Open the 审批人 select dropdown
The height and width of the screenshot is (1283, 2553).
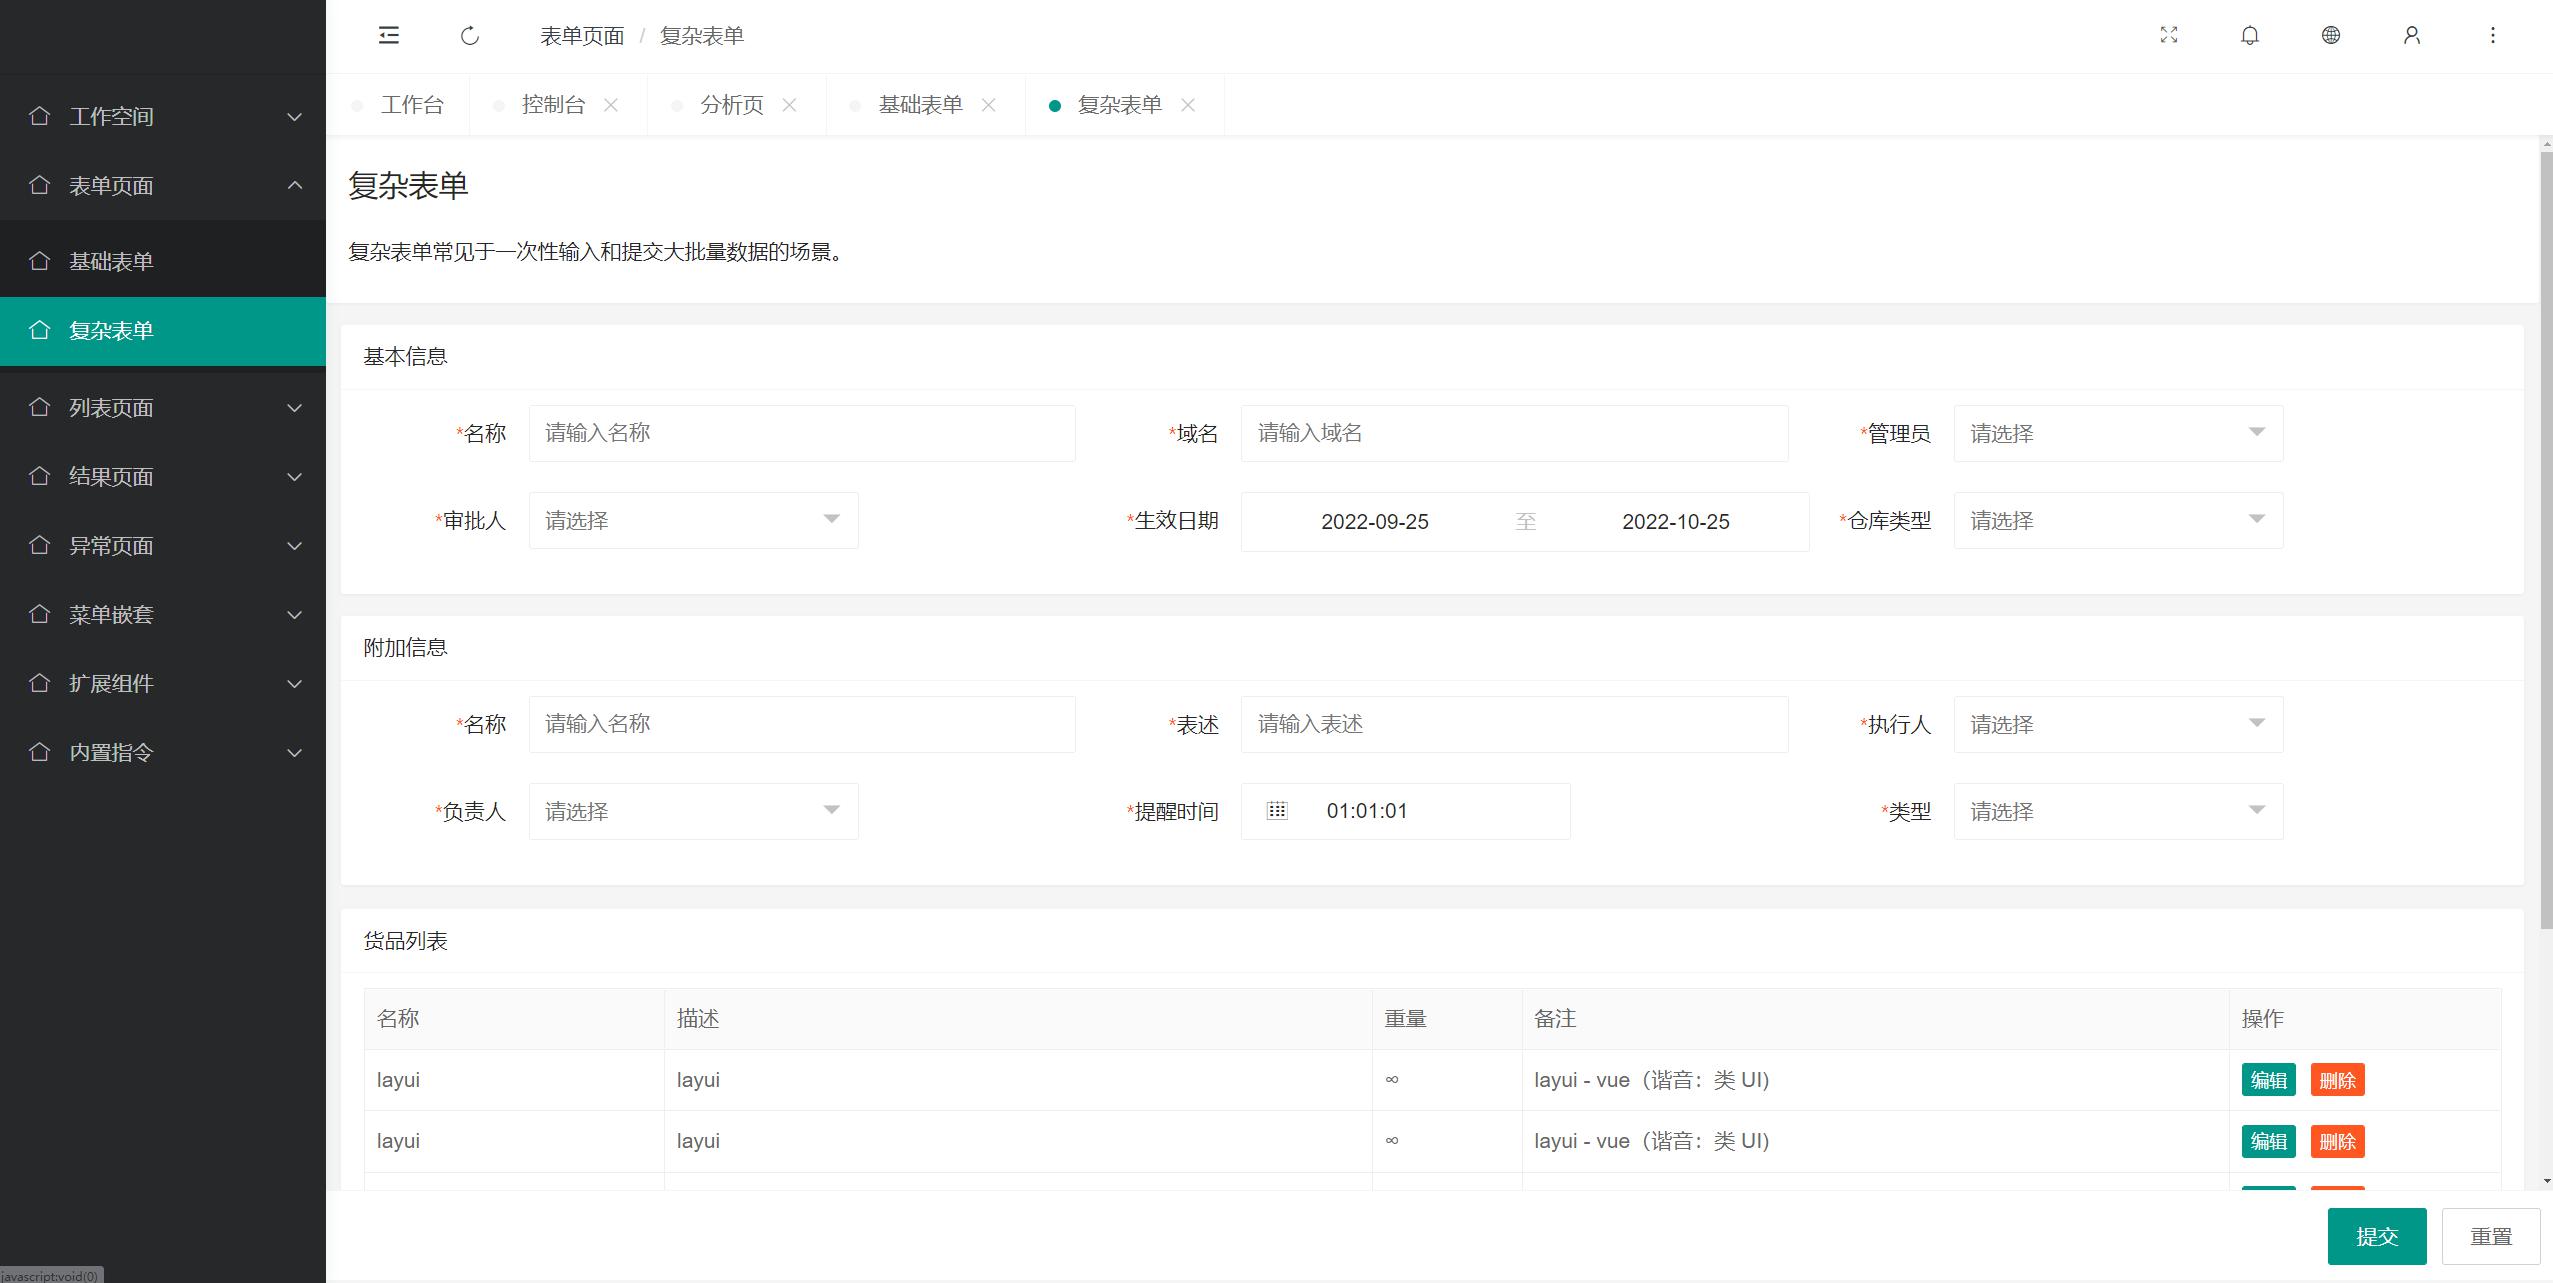pyautogui.click(x=693, y=520)
